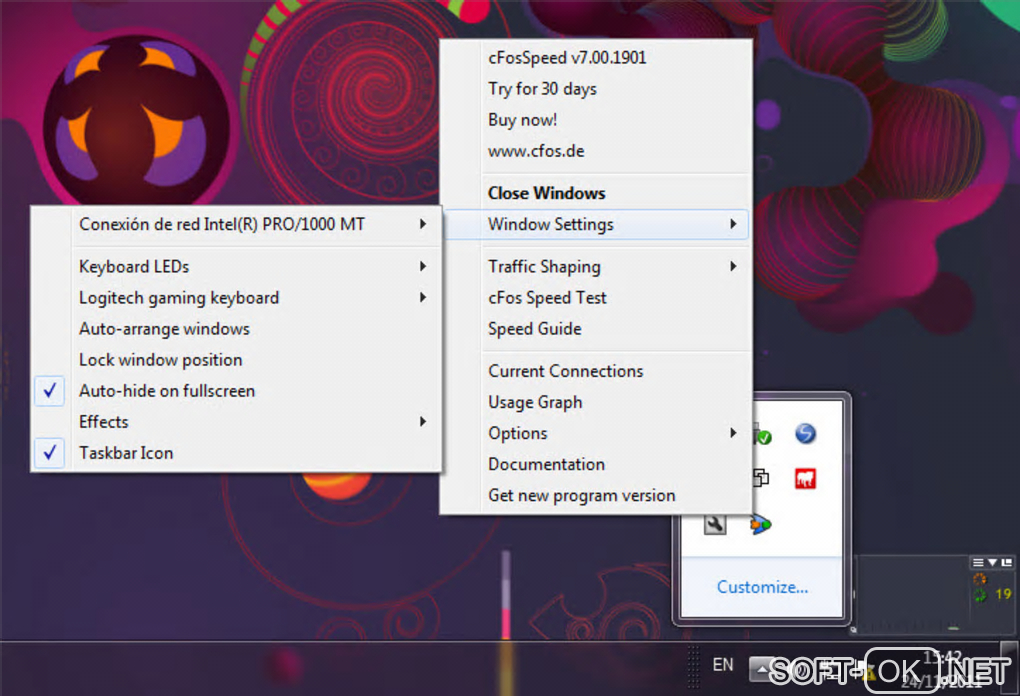The height and width of the screenshot is (696, 1020).
Task: Click Get new program version
Action: [x=597, y=496]
